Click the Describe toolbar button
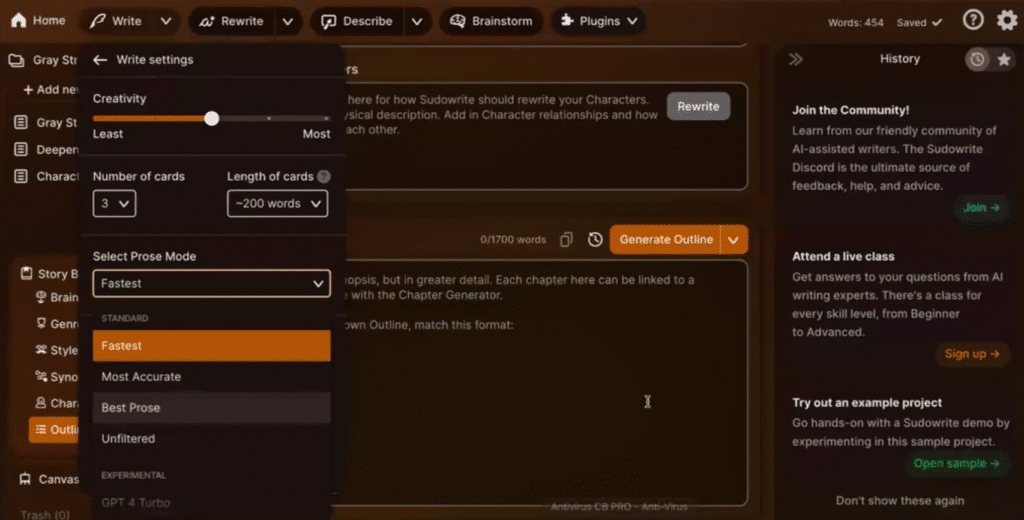This screenshot has width=1024, height=520. click(357, 21)
